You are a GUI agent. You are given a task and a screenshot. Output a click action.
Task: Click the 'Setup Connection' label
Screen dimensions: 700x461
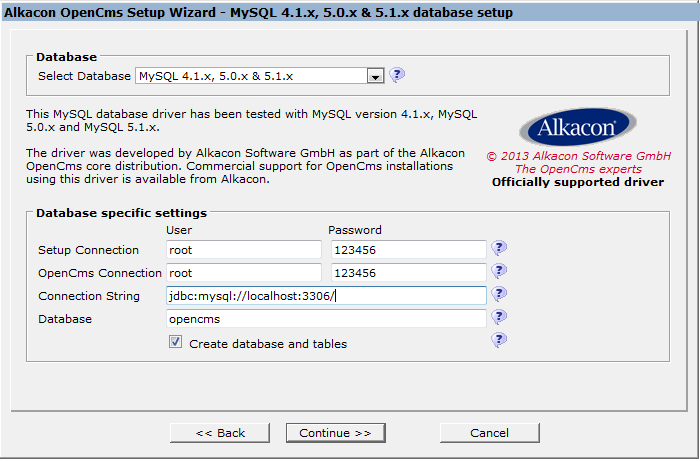tap(88, 250)
